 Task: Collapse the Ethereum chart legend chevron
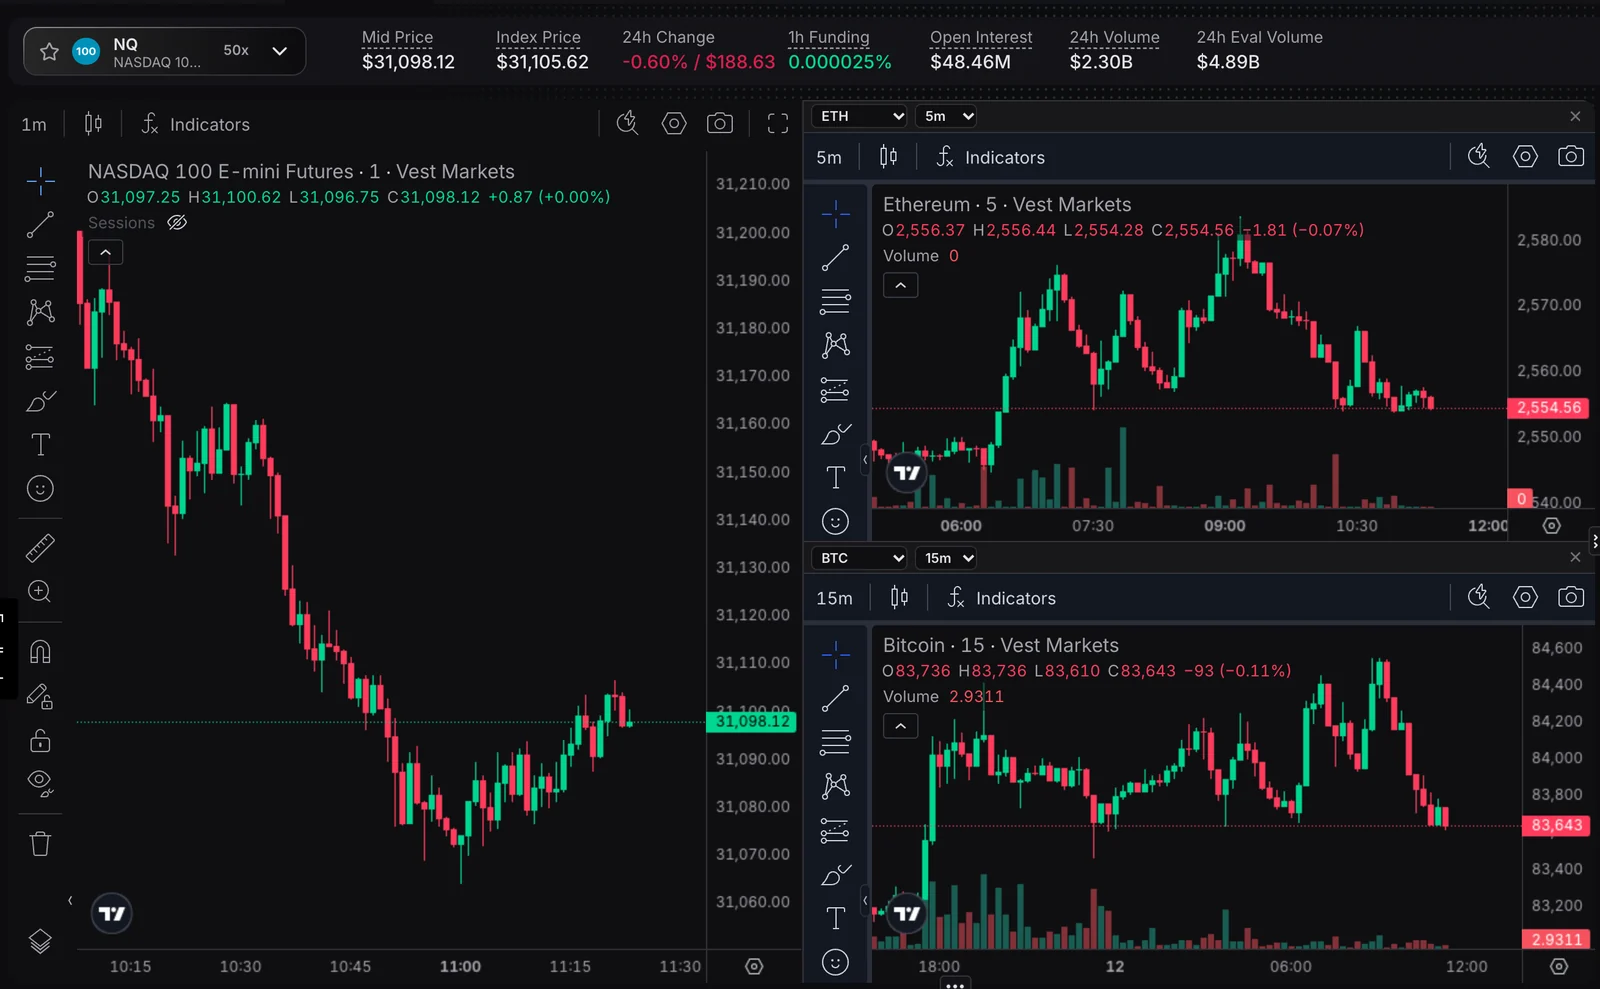(x=900, y=285)
